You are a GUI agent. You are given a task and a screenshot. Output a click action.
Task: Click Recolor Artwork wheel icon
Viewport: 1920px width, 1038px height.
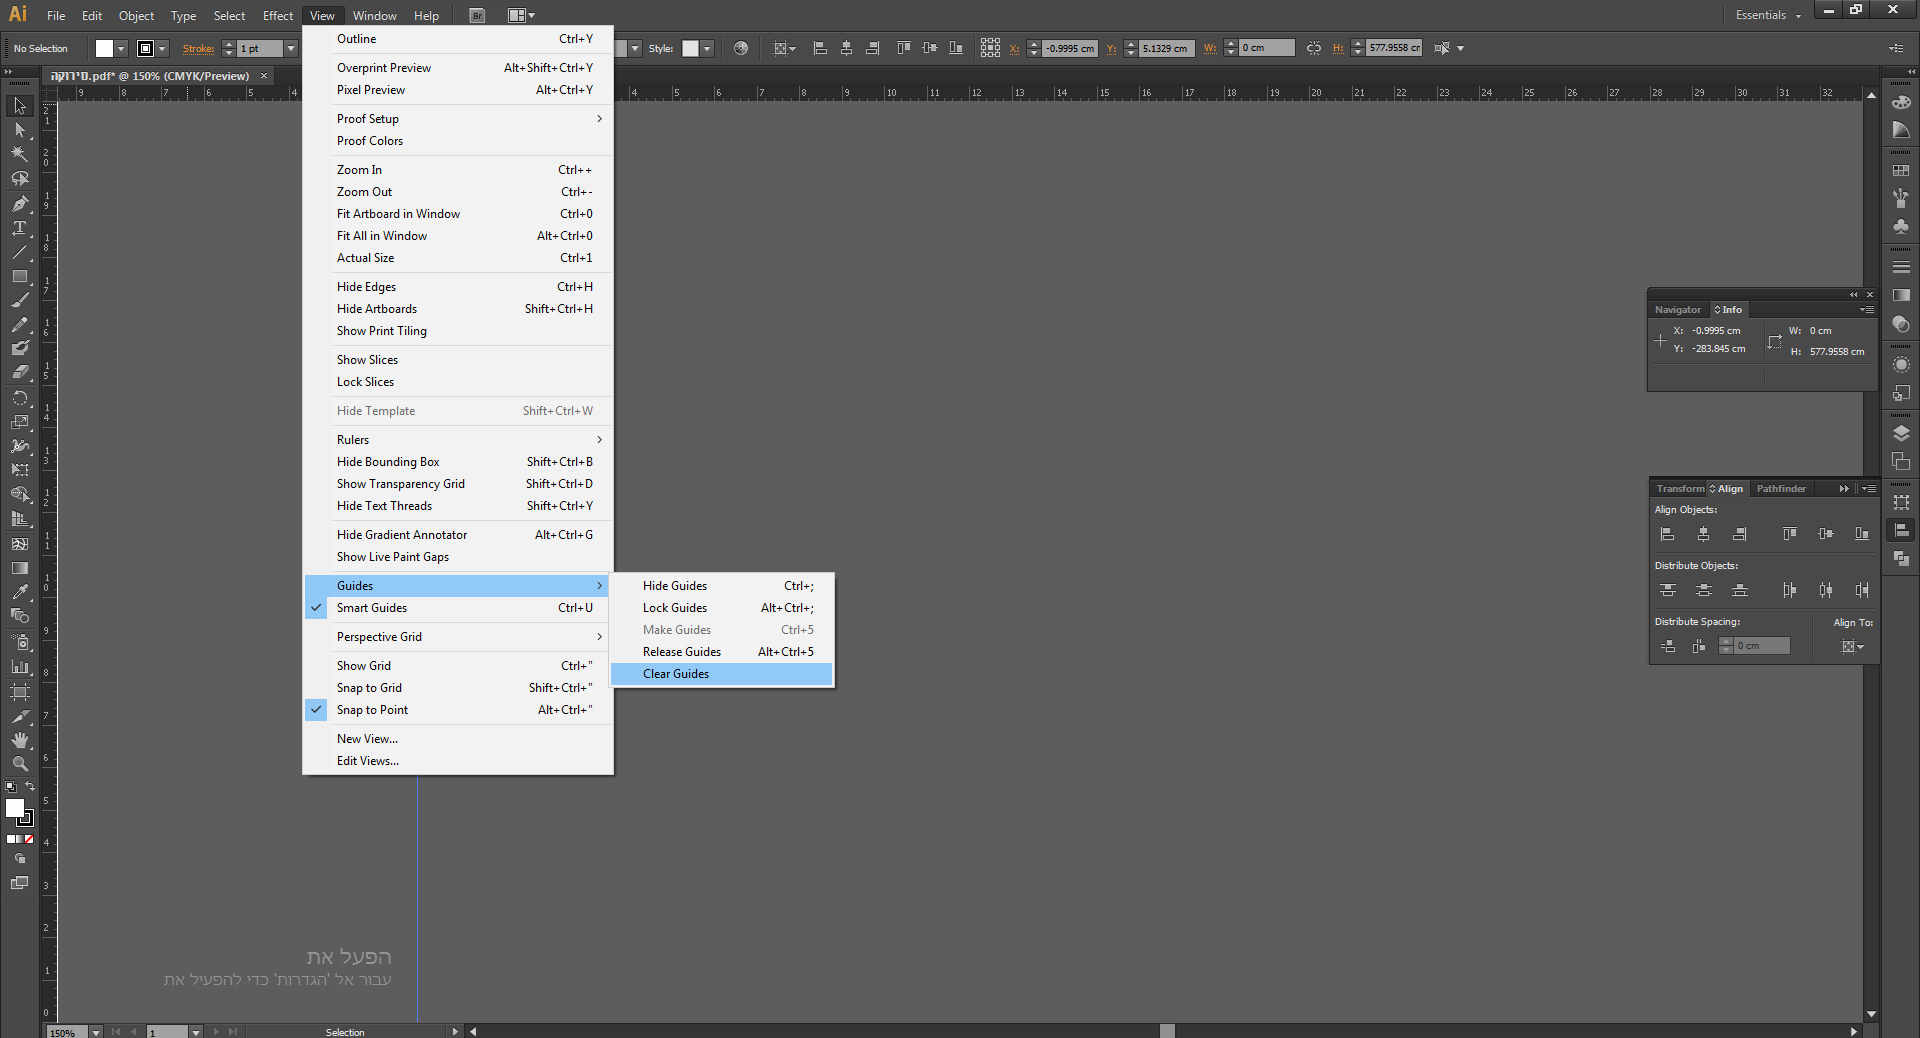coord(741,48)
